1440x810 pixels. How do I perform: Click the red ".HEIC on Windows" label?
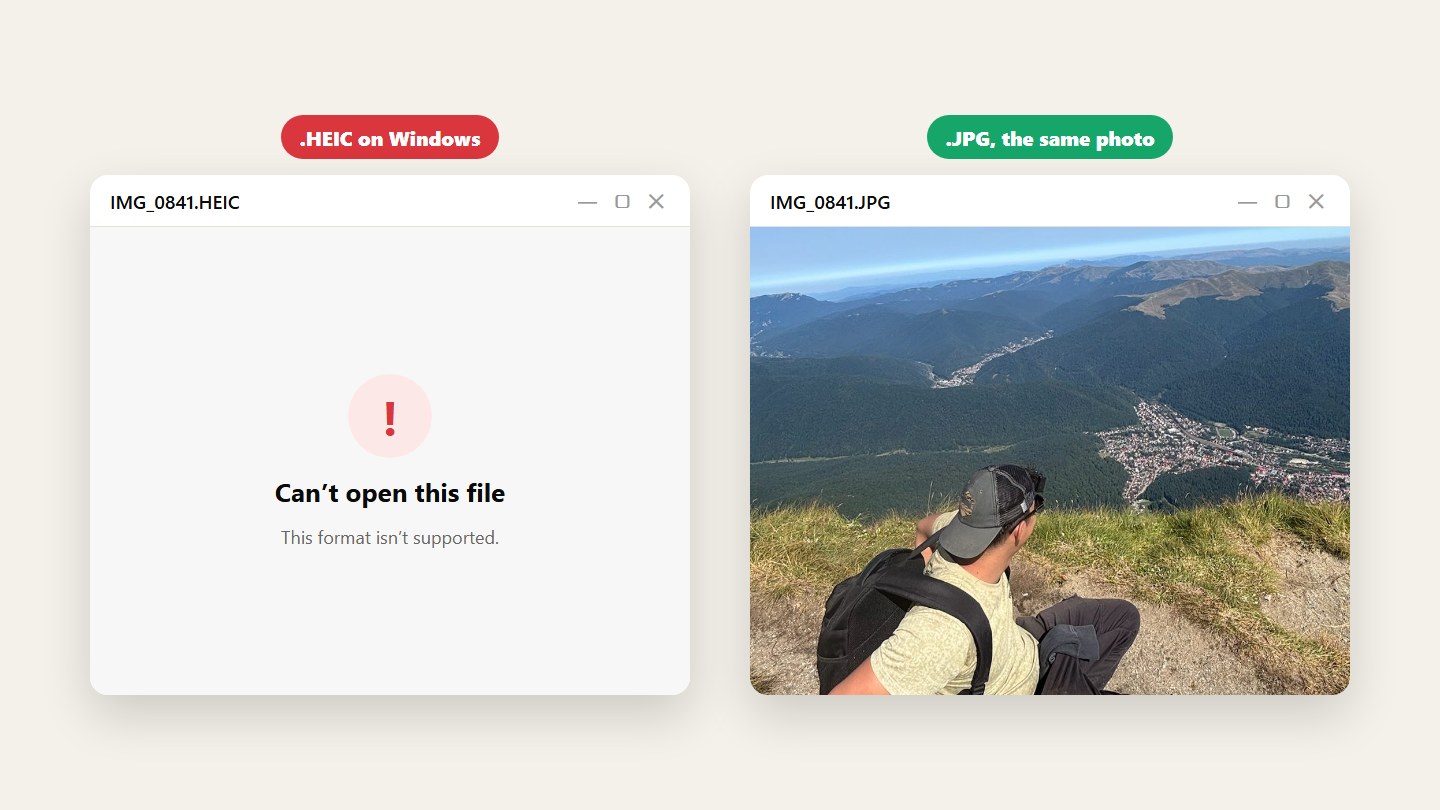[x=390, y=138]
